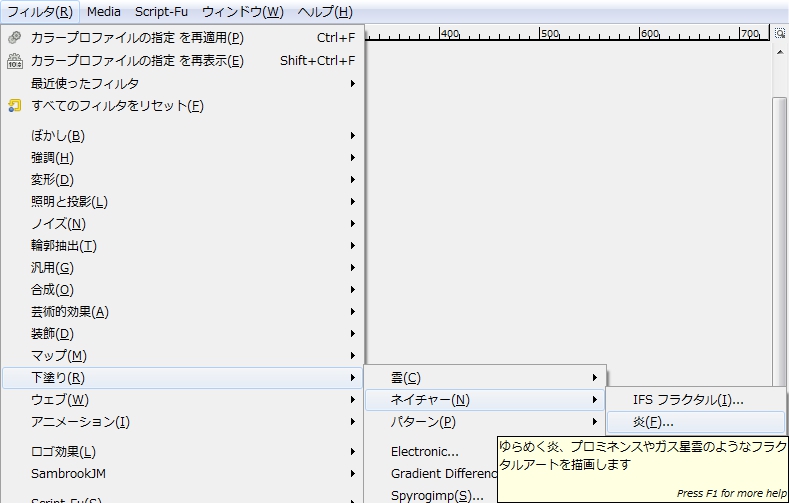Viewport: 789px width, 503px height.
Task: Open the ウェブ(W) submenu
Action: point(182,400)
